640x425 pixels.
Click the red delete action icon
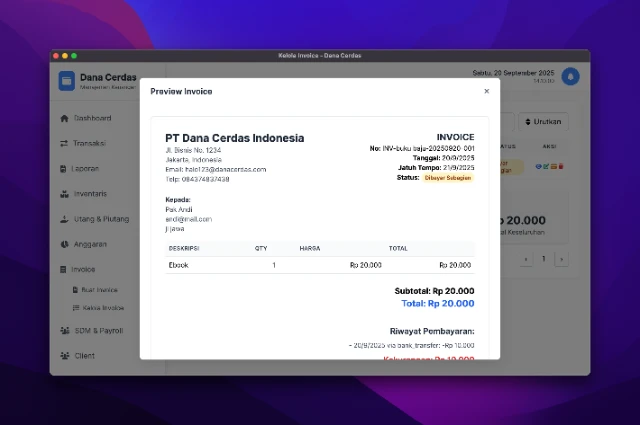click(x=561, y=167)
